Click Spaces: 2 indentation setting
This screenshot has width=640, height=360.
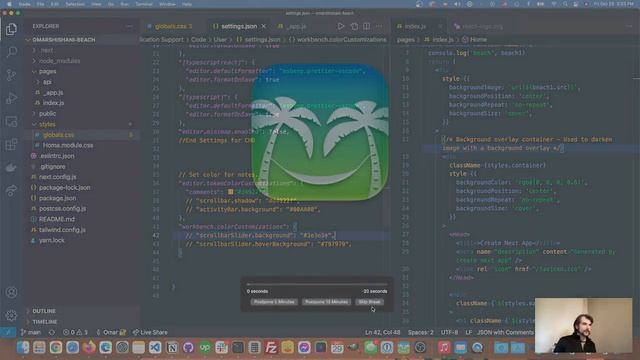(x=420, y=332)
